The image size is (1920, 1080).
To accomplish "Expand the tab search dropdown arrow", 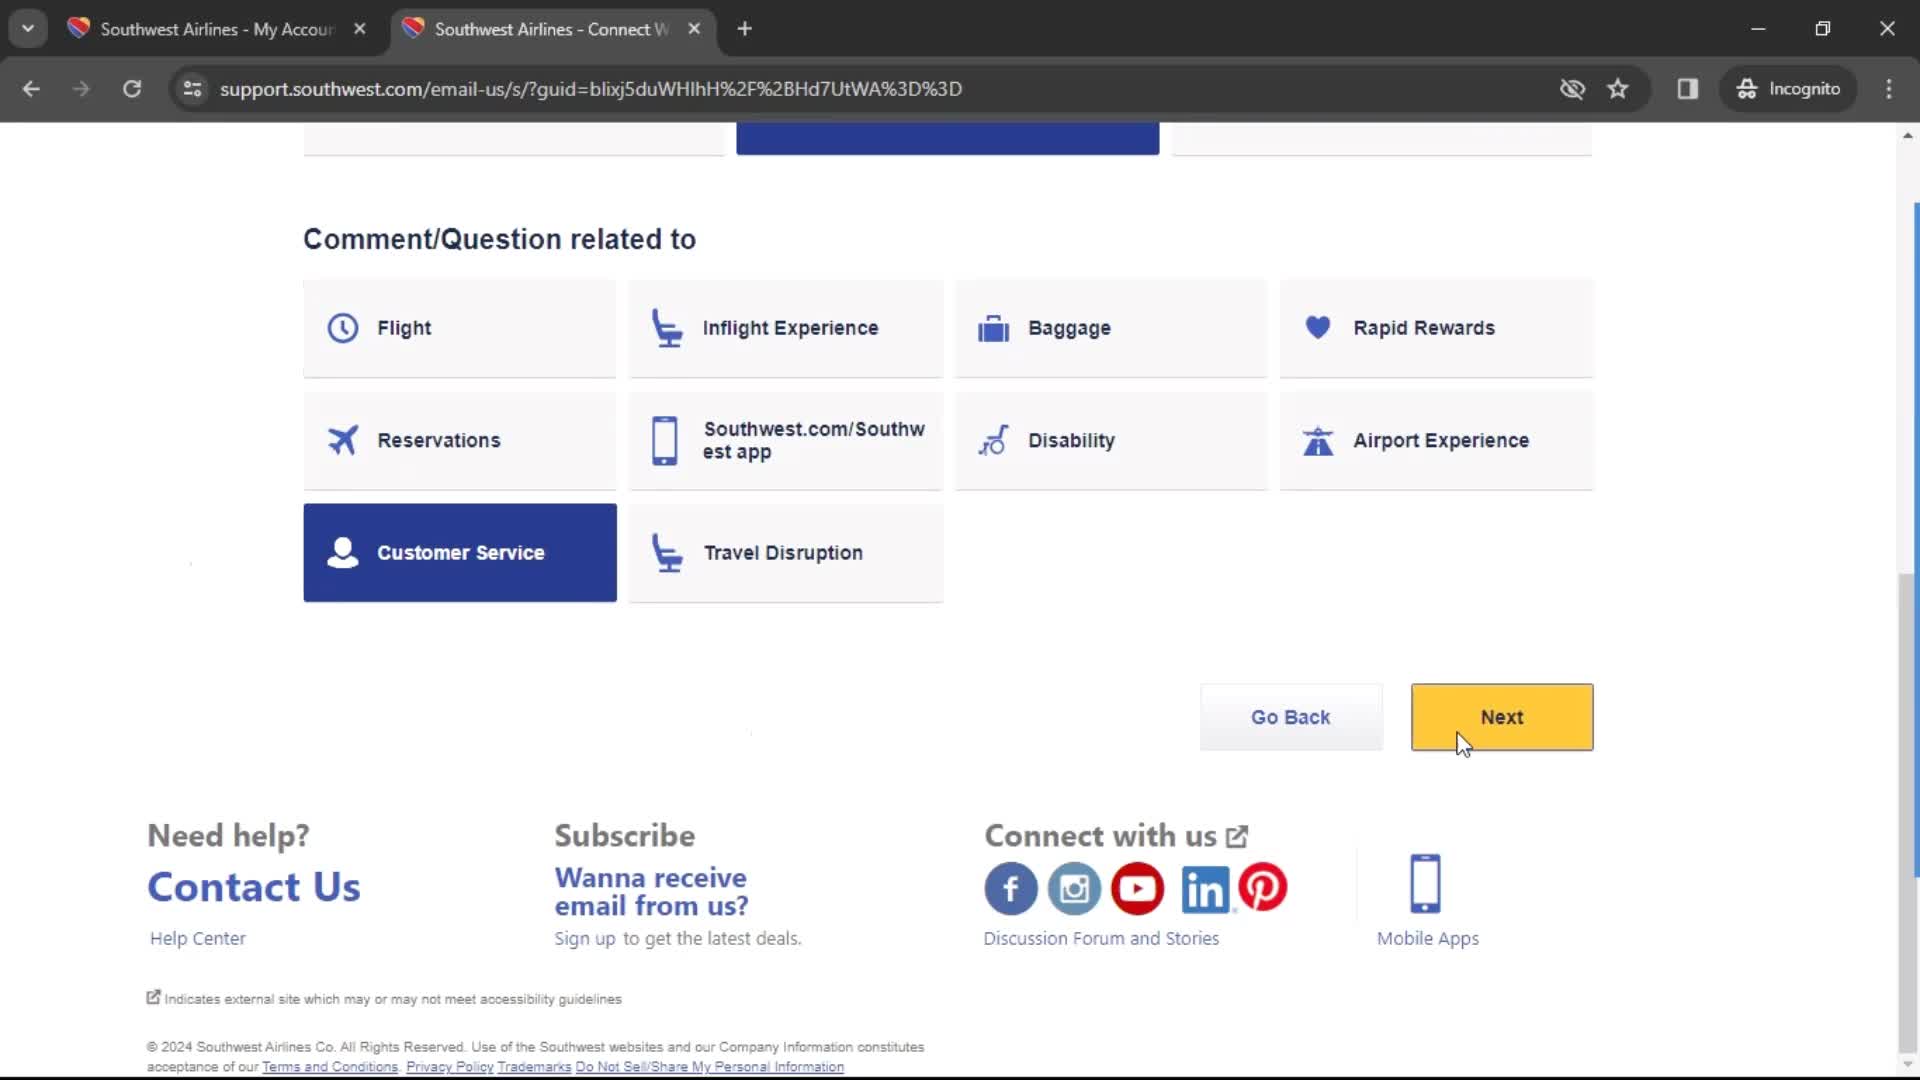I will (28, 29).
